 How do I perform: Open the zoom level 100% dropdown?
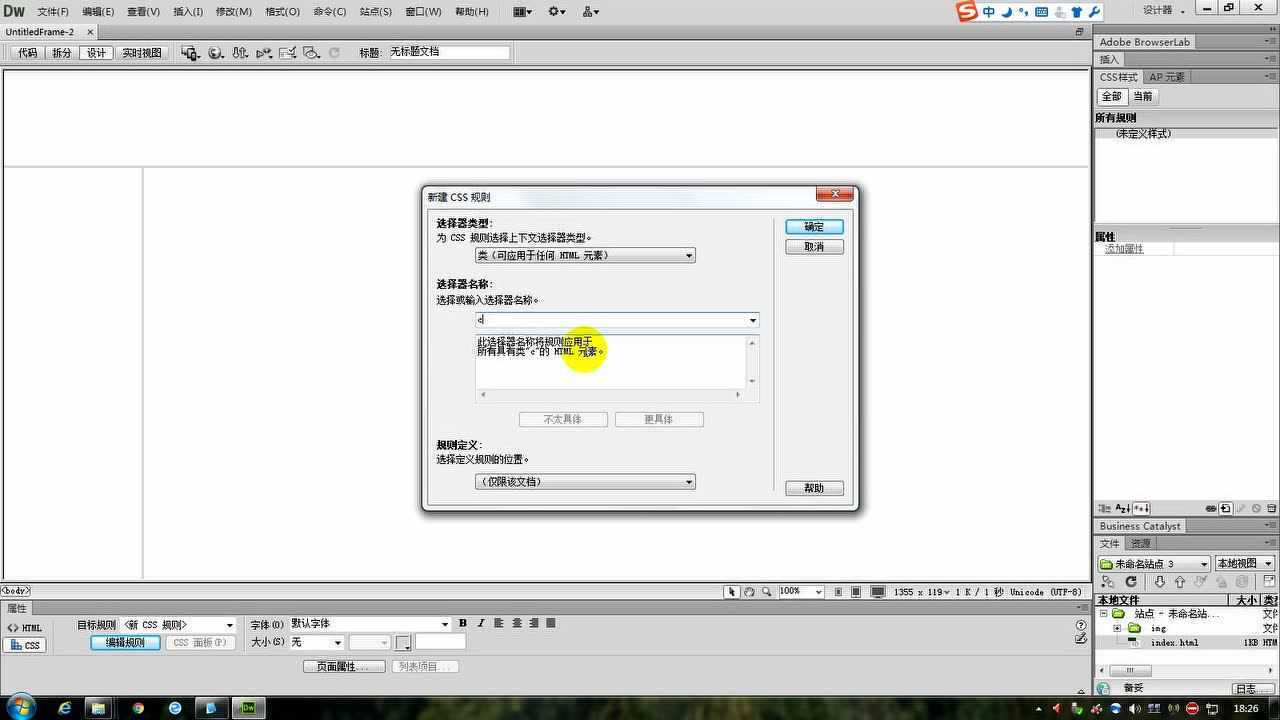pyautogui.click(x=800, y=592)
